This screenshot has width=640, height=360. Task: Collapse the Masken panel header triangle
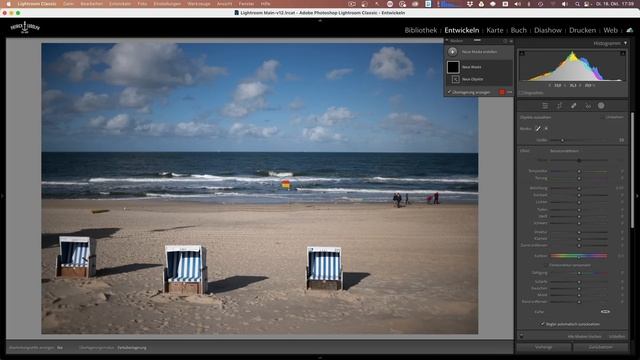point(447,40)
